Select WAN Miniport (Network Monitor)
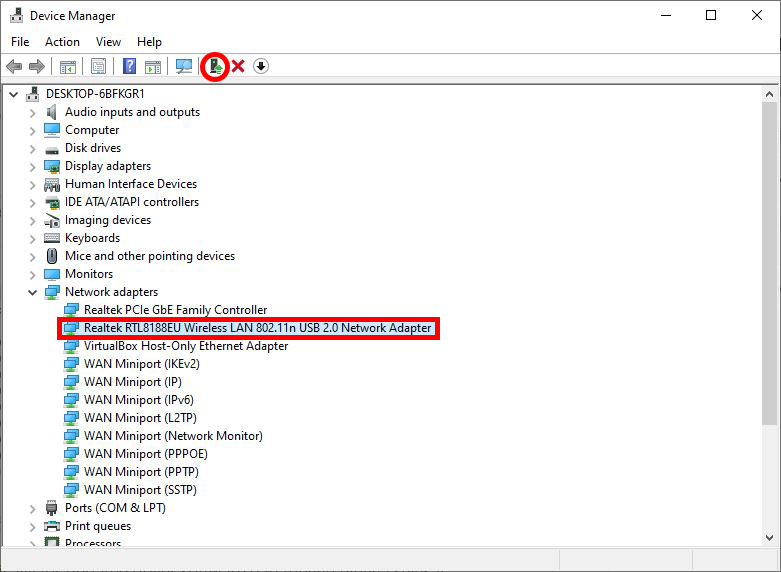This screenshot has width=781, height=572. point(173,435)
